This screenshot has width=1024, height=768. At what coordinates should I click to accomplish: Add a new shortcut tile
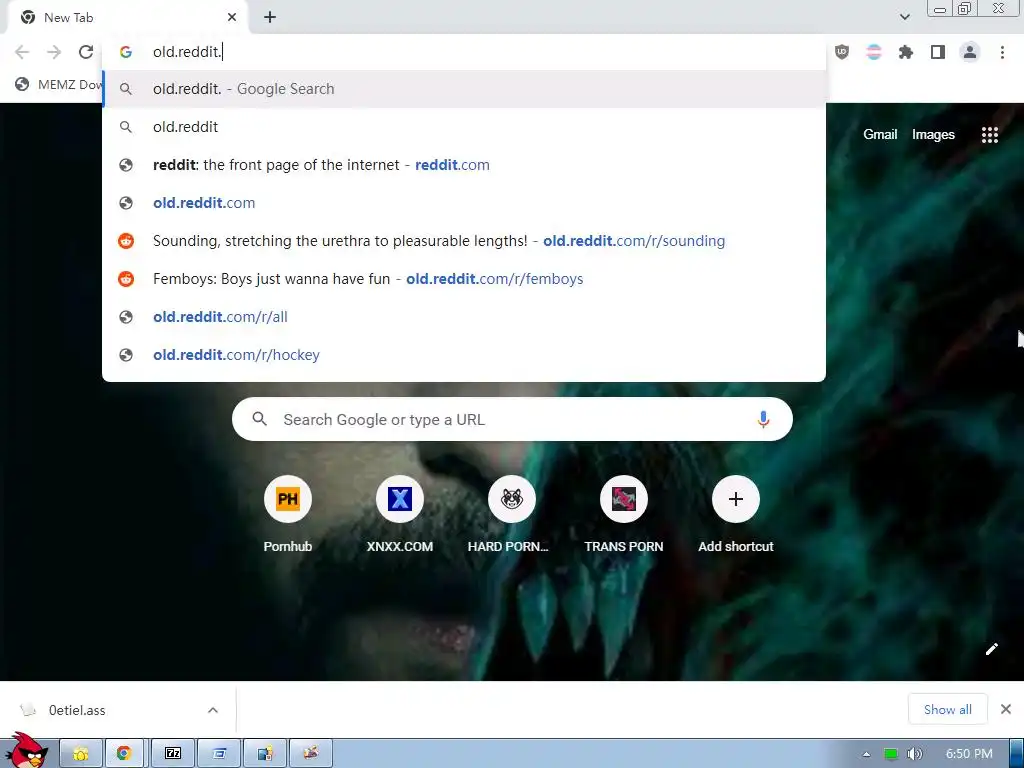(x=735, y=515)
